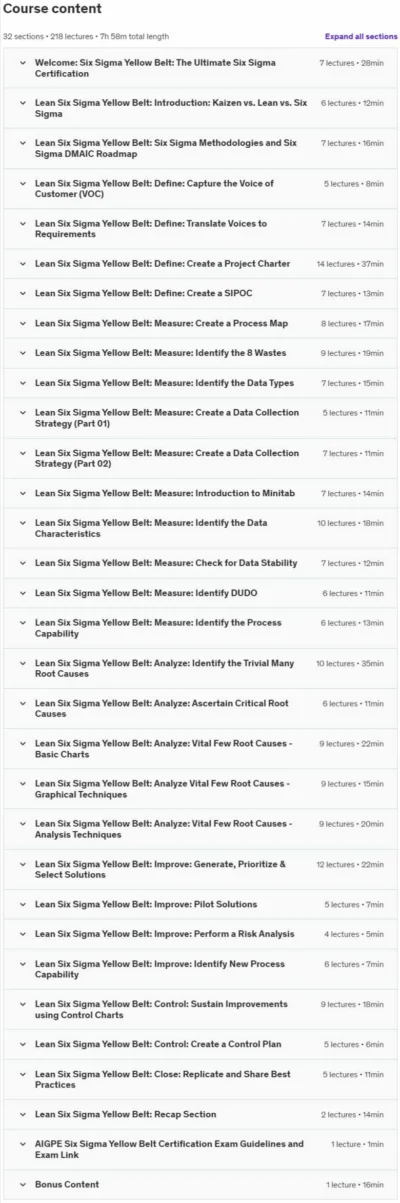Click chevron next to Introduction to Minitab
The width and height of the screenshot is (400, 1203).
[23, 493]
